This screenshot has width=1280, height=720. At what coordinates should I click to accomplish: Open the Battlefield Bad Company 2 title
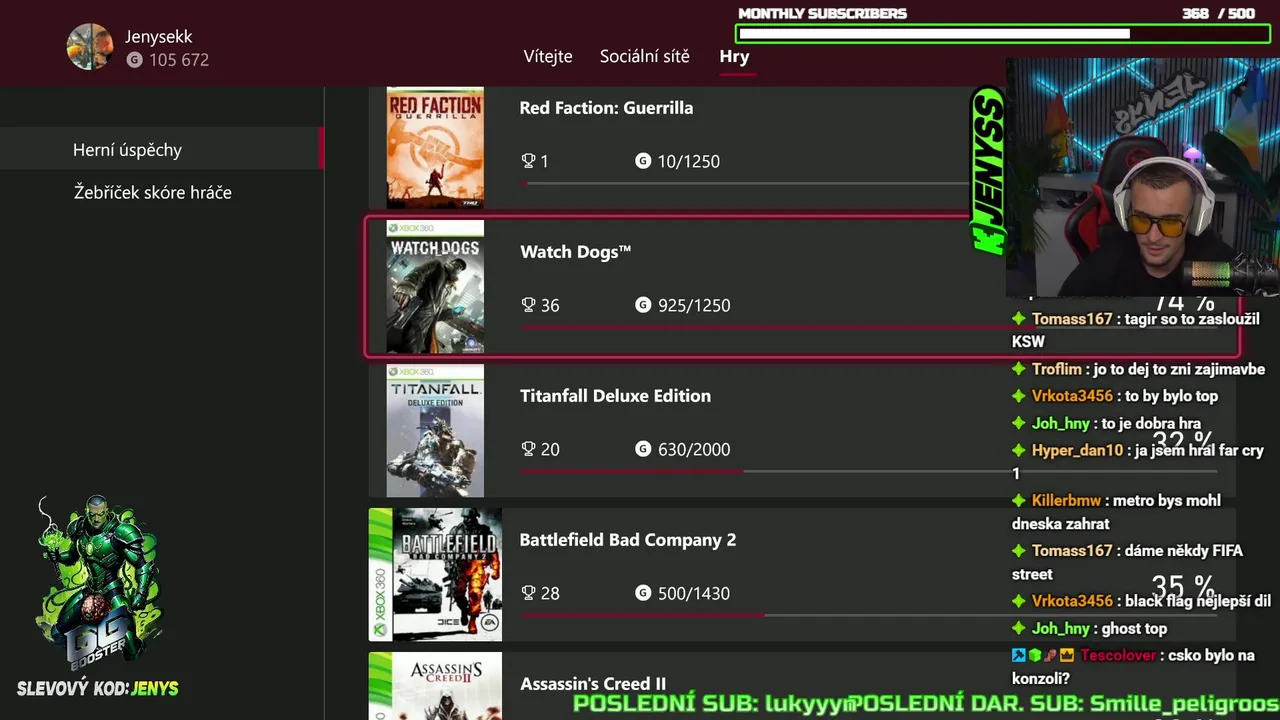[x=628, y=540]
